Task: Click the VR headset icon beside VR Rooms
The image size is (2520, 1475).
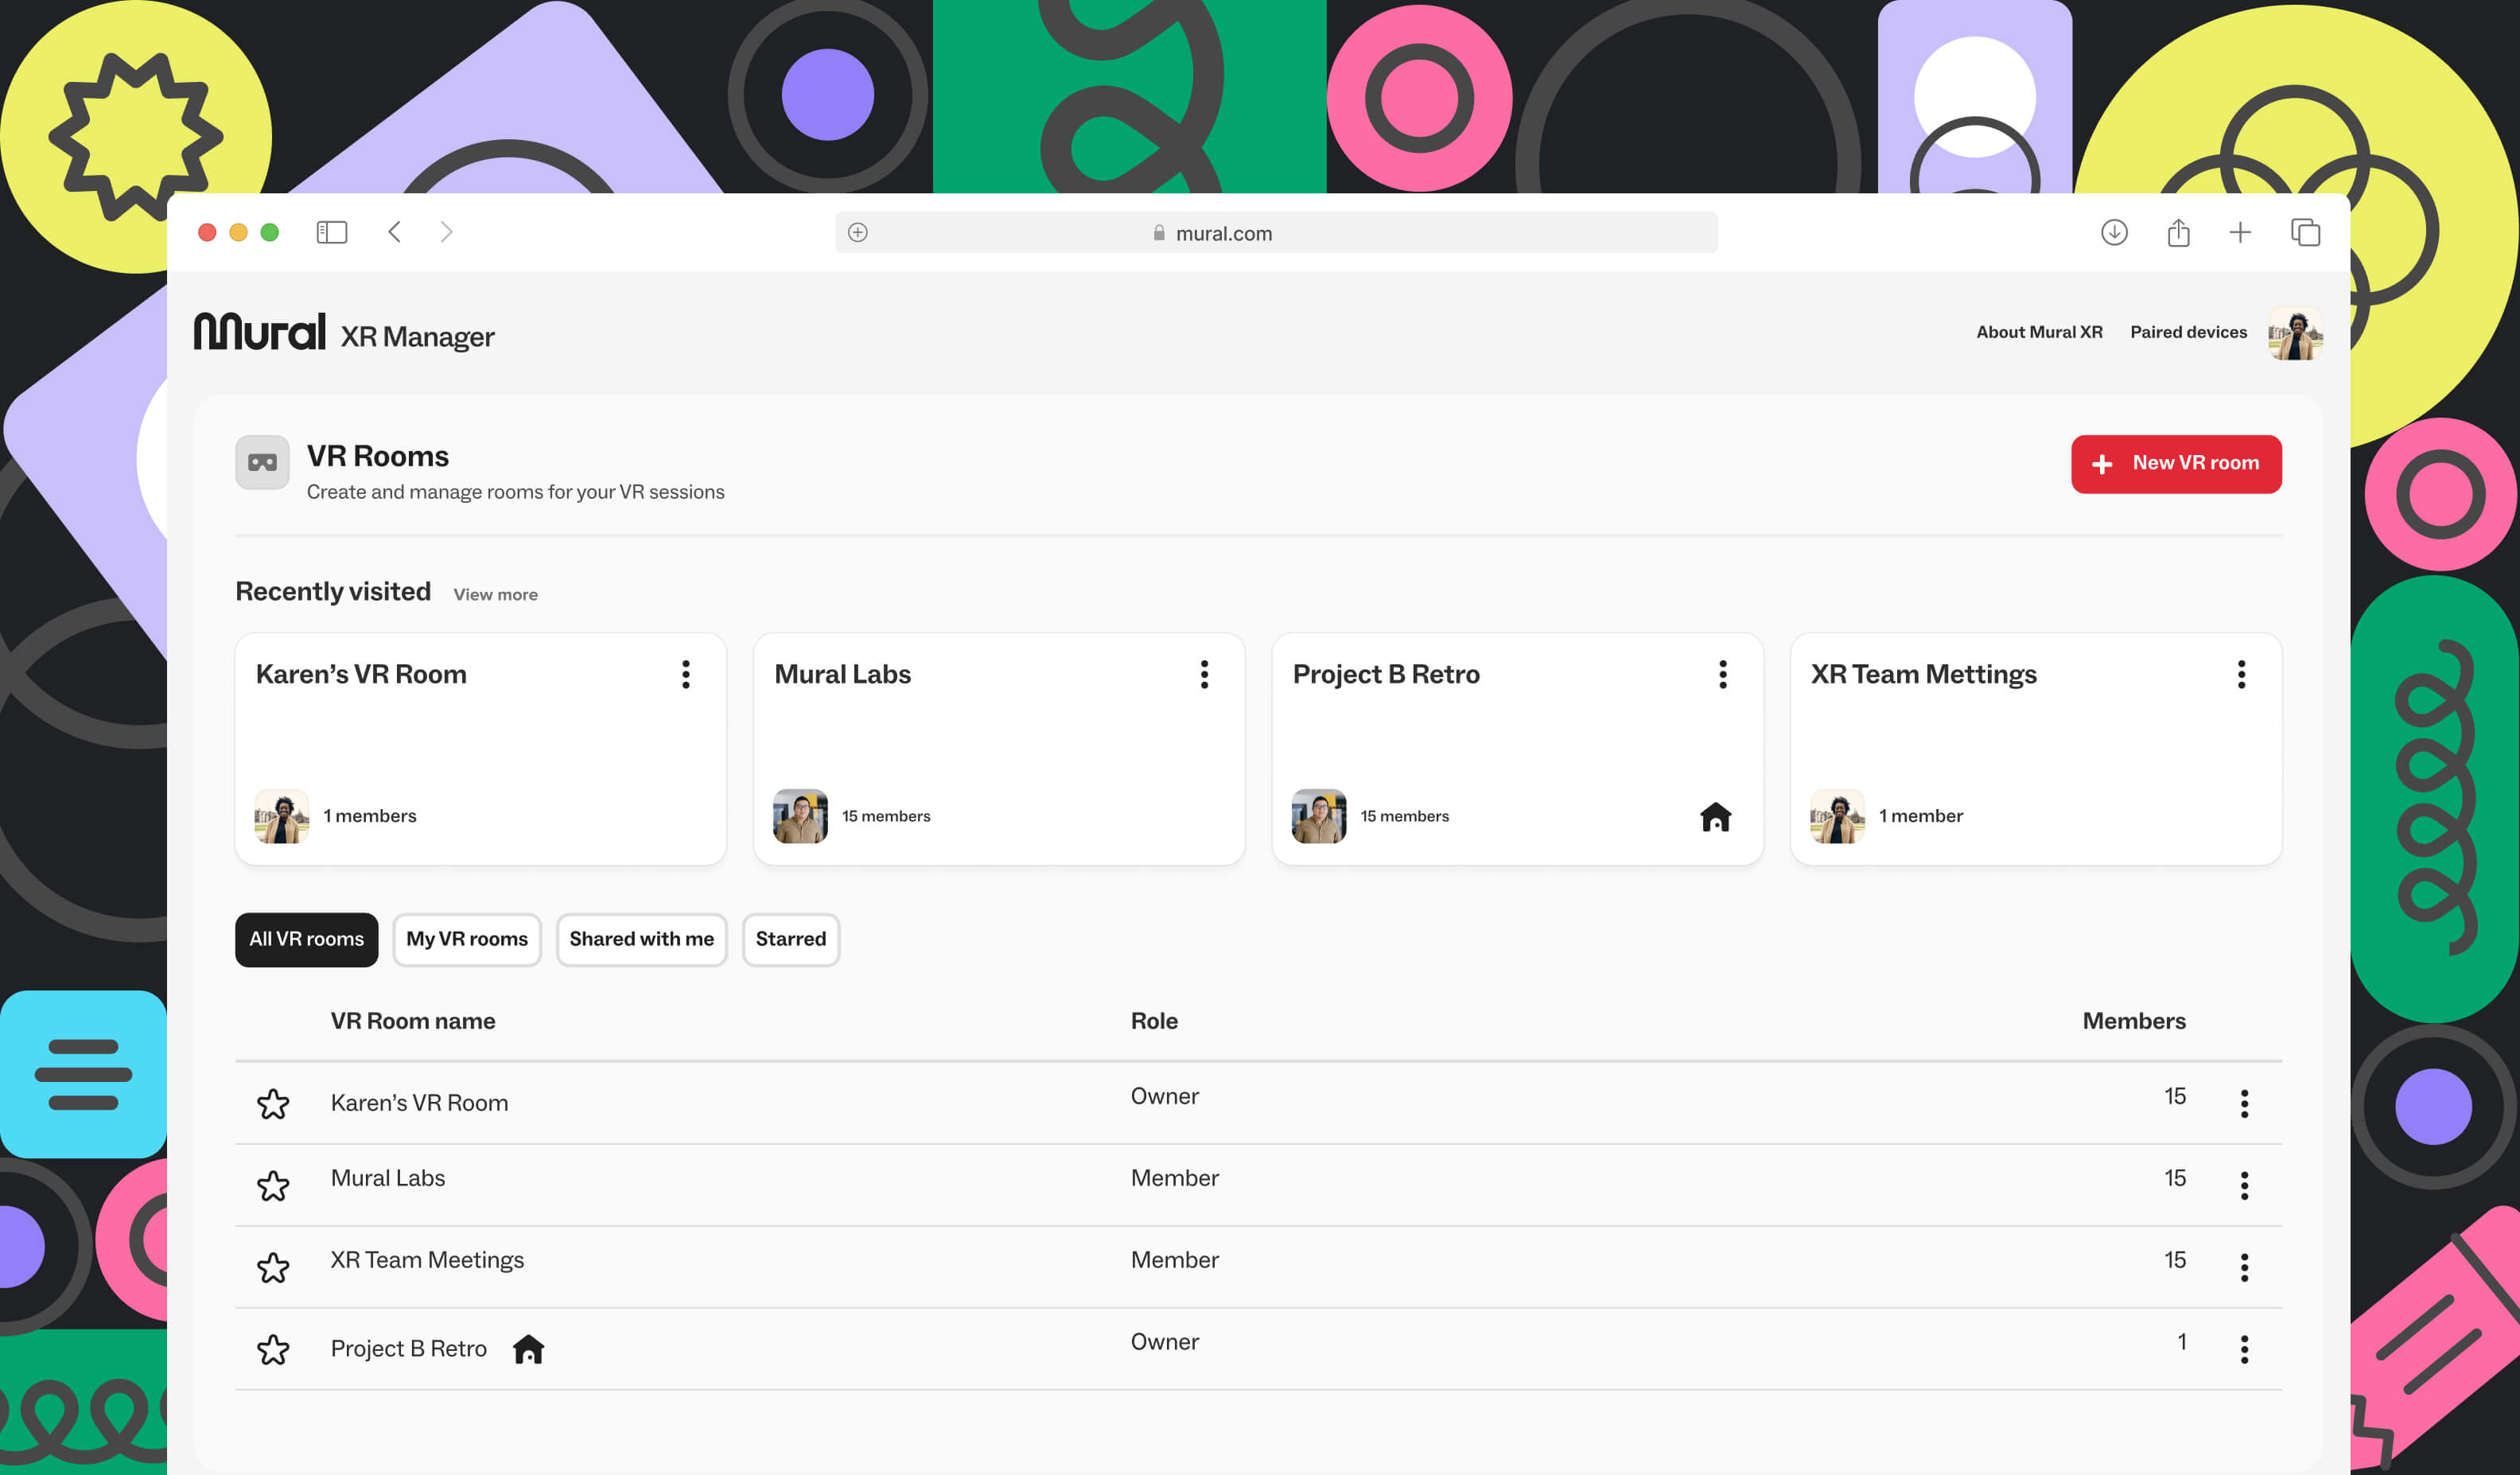Action: [x=262, y=463]
